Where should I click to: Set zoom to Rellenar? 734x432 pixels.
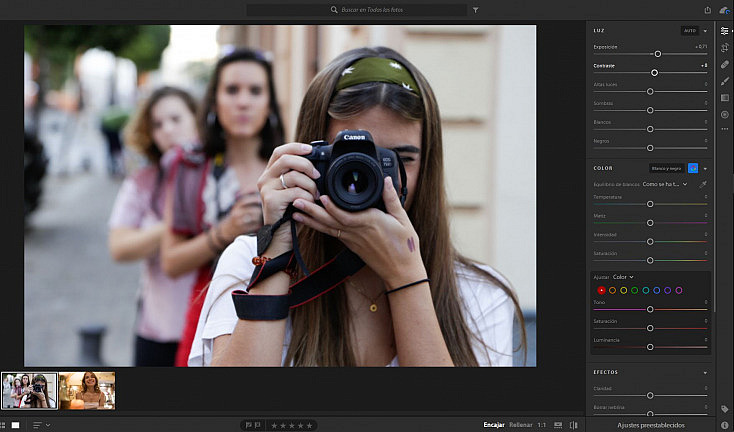[x=521, y=425]
